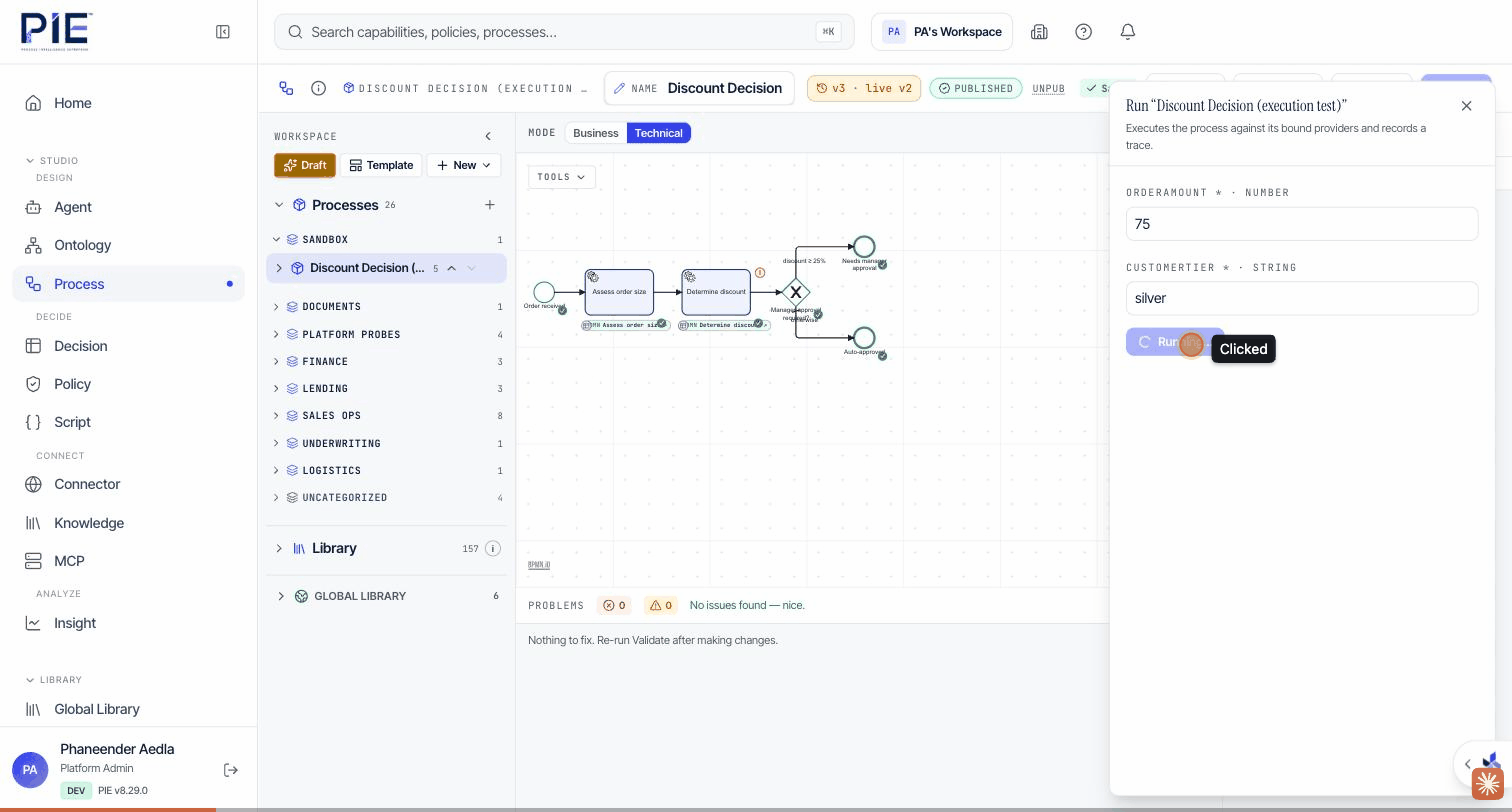
Task: Go to Home
Action: click(128, 103)
